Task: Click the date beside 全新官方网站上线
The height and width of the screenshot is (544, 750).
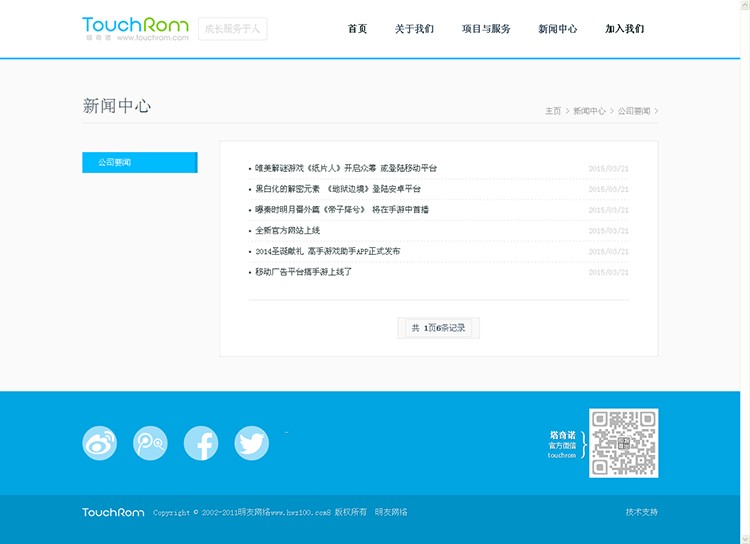Action: 608,231
